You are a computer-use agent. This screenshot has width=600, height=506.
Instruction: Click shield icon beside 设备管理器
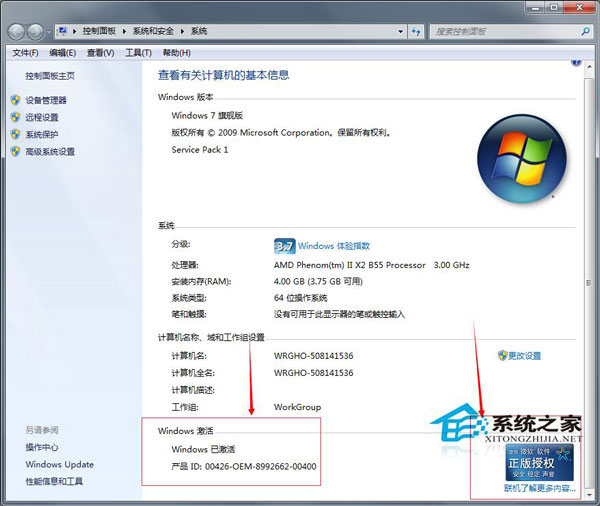tap(15, 100)
